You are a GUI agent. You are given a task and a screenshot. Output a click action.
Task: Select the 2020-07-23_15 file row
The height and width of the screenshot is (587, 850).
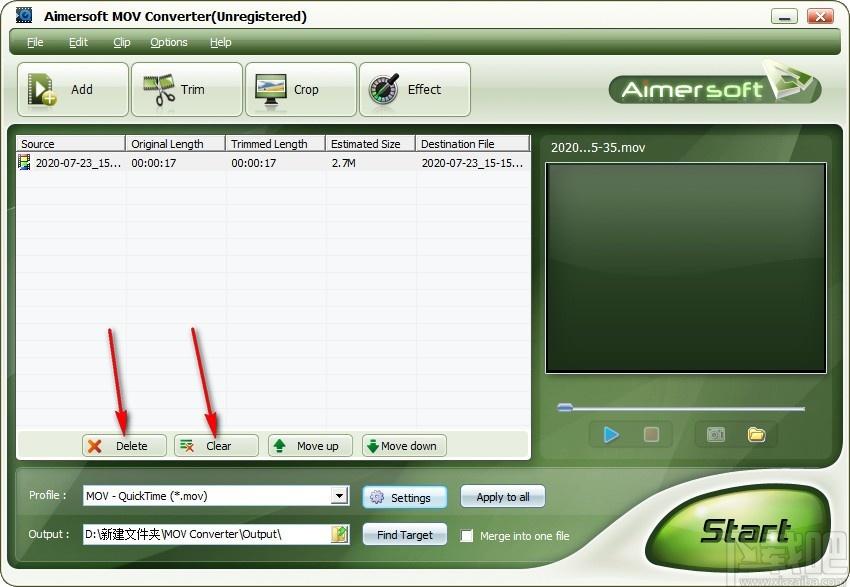click(x=273, y=163)
